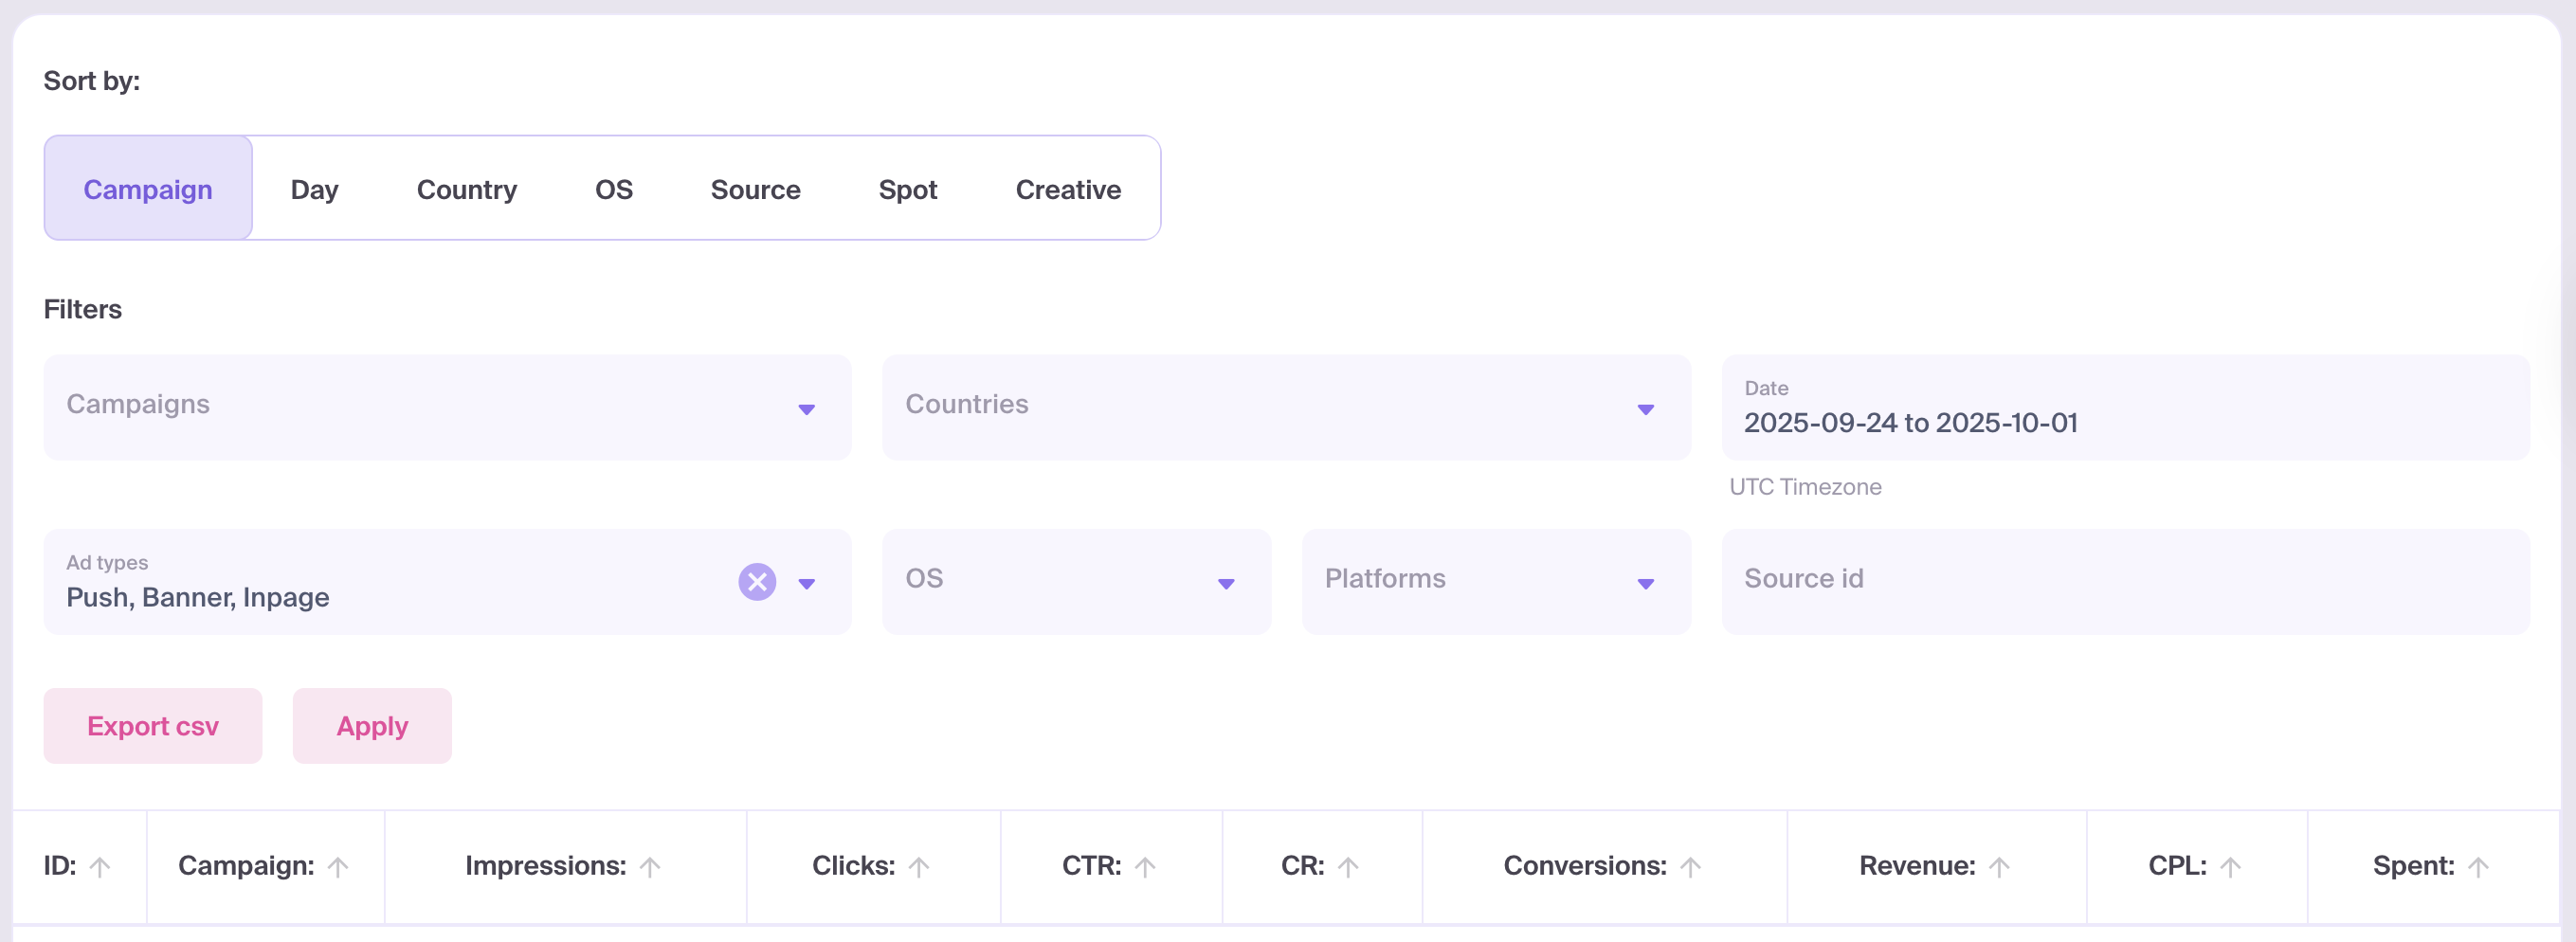2576x942 pixels.
Task: Click the Spent column sort arrow
Action: coord(2478,867)
